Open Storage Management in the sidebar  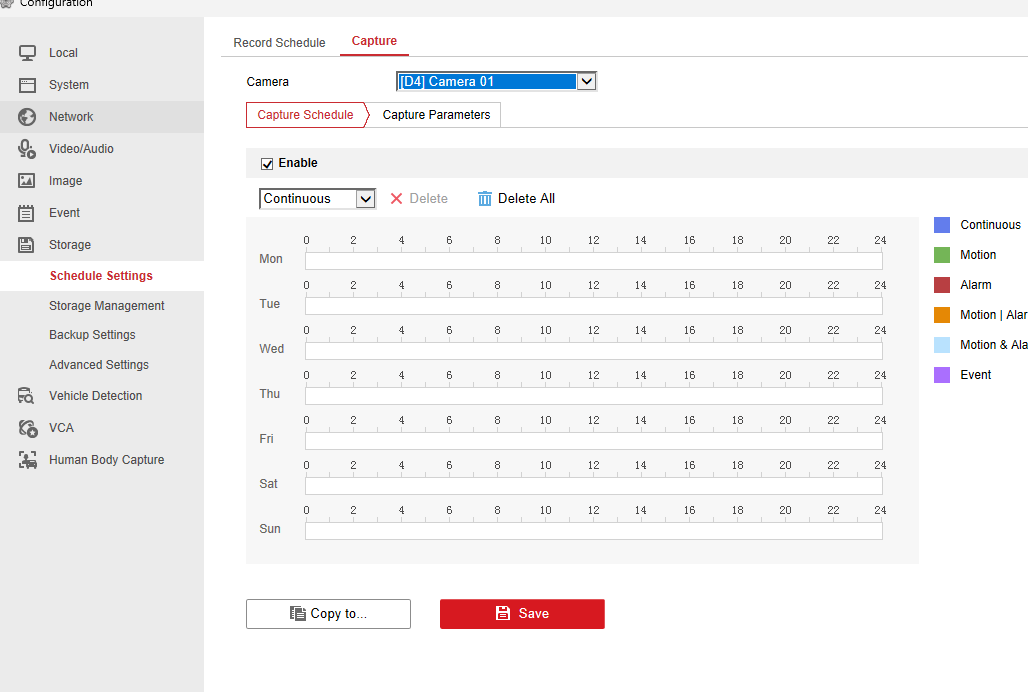(x=106, y=306)
